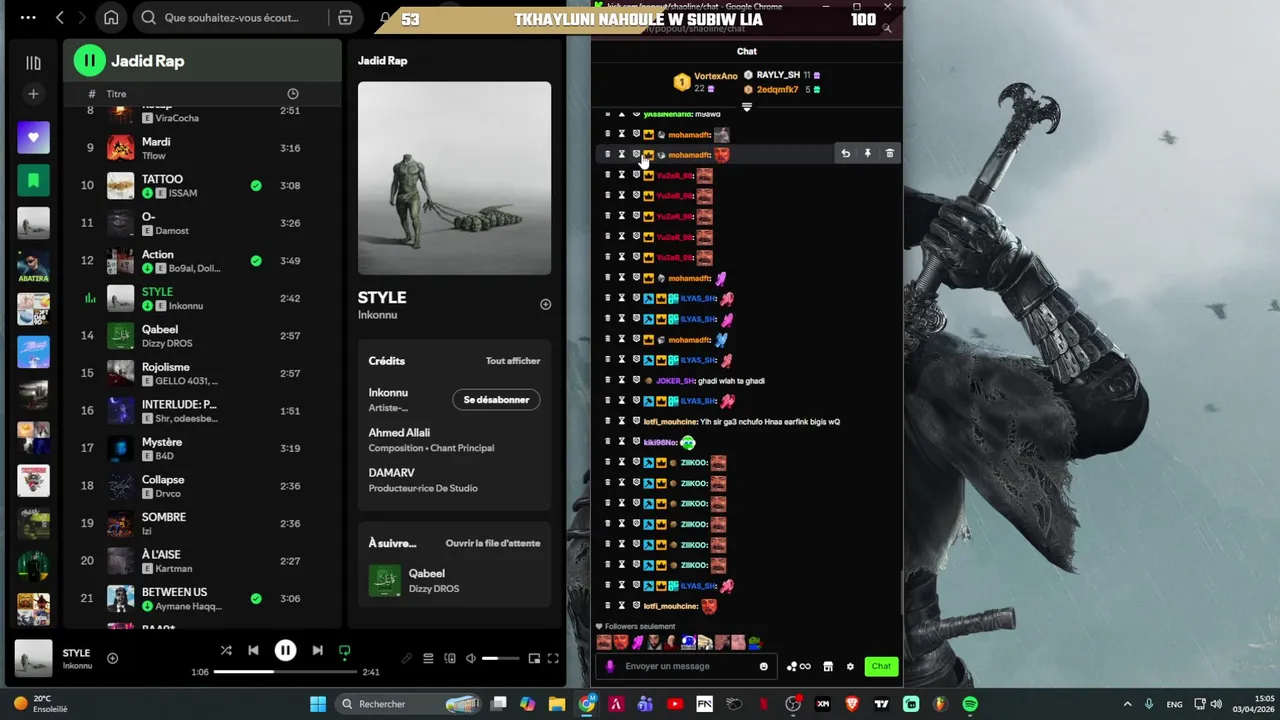Viewport: 1280px width, 720px height.
Task: Select track Mystère by B4D
Action: [204, 448]
